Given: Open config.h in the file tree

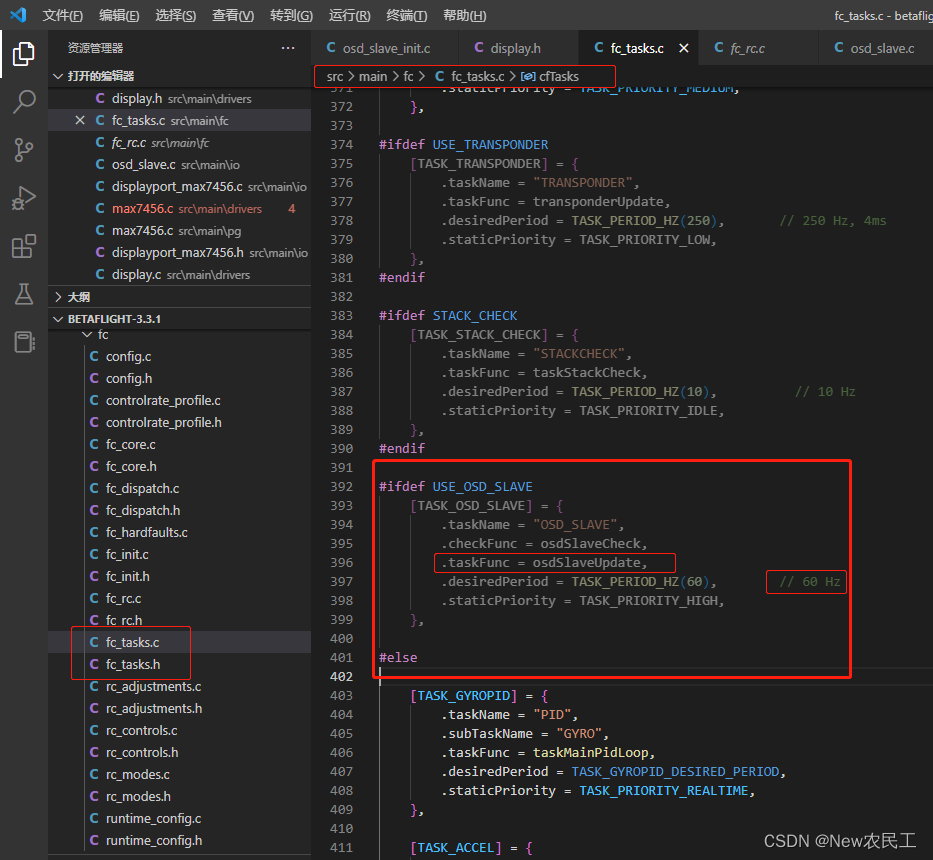Looking at the screenshot, I should click(180, 379).
